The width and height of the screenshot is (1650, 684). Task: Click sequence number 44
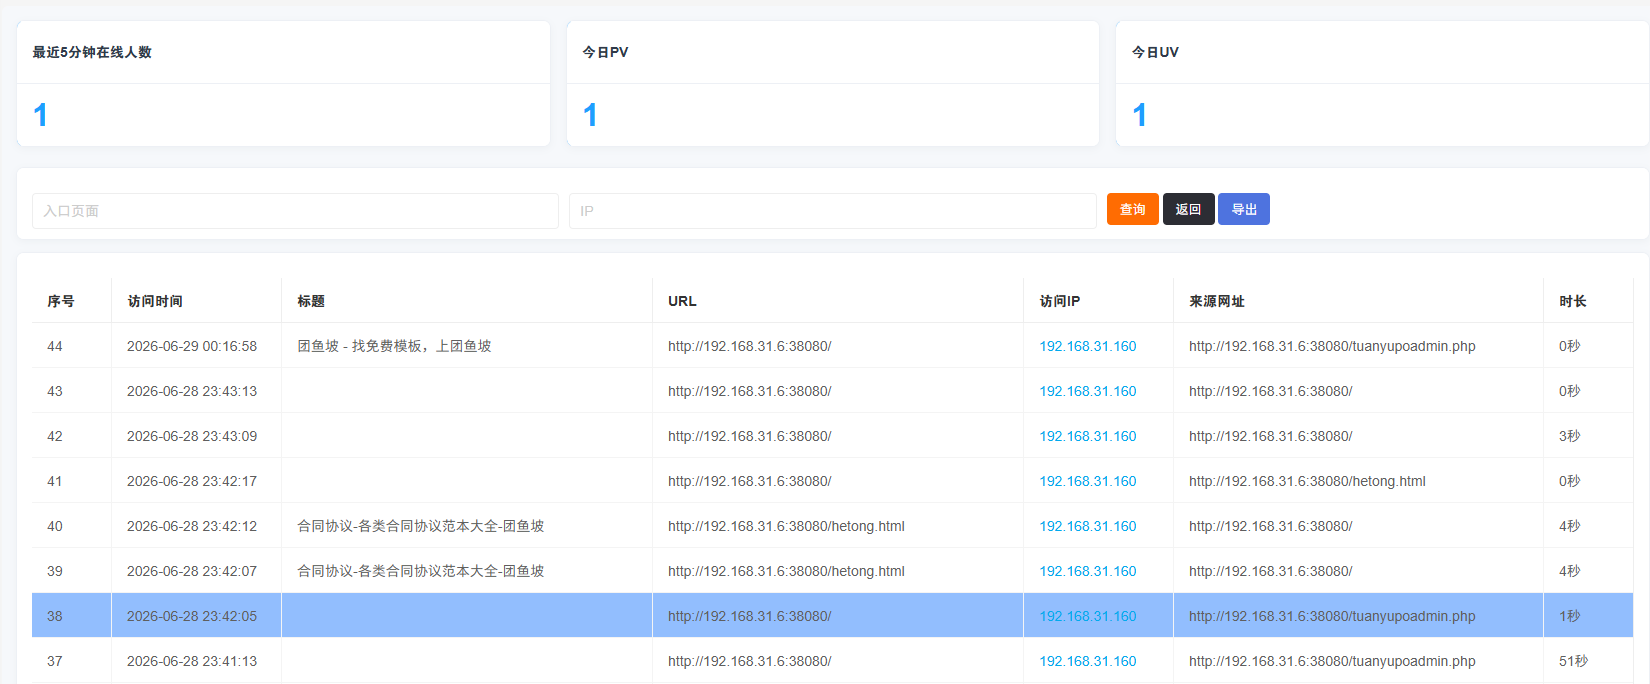55,346
